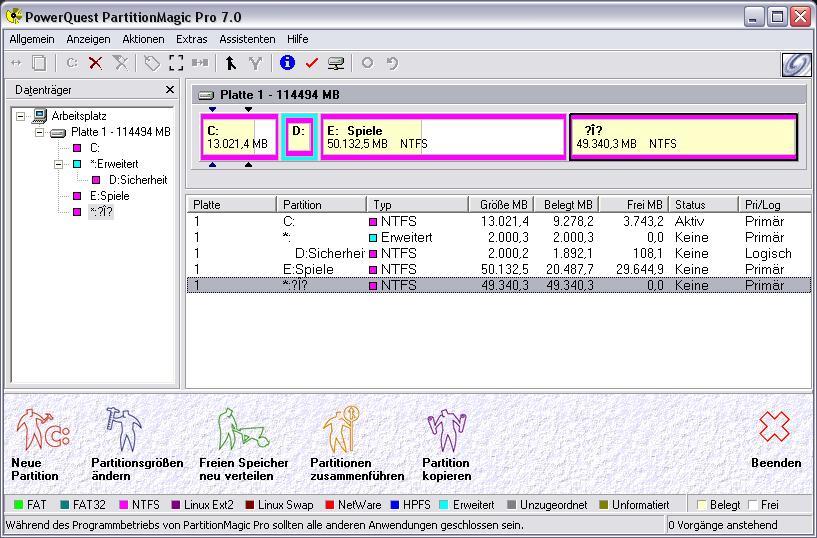817x538 pixels.
Task: Click the 29.644,9 free MB cell
Action: tap(640, 270)
